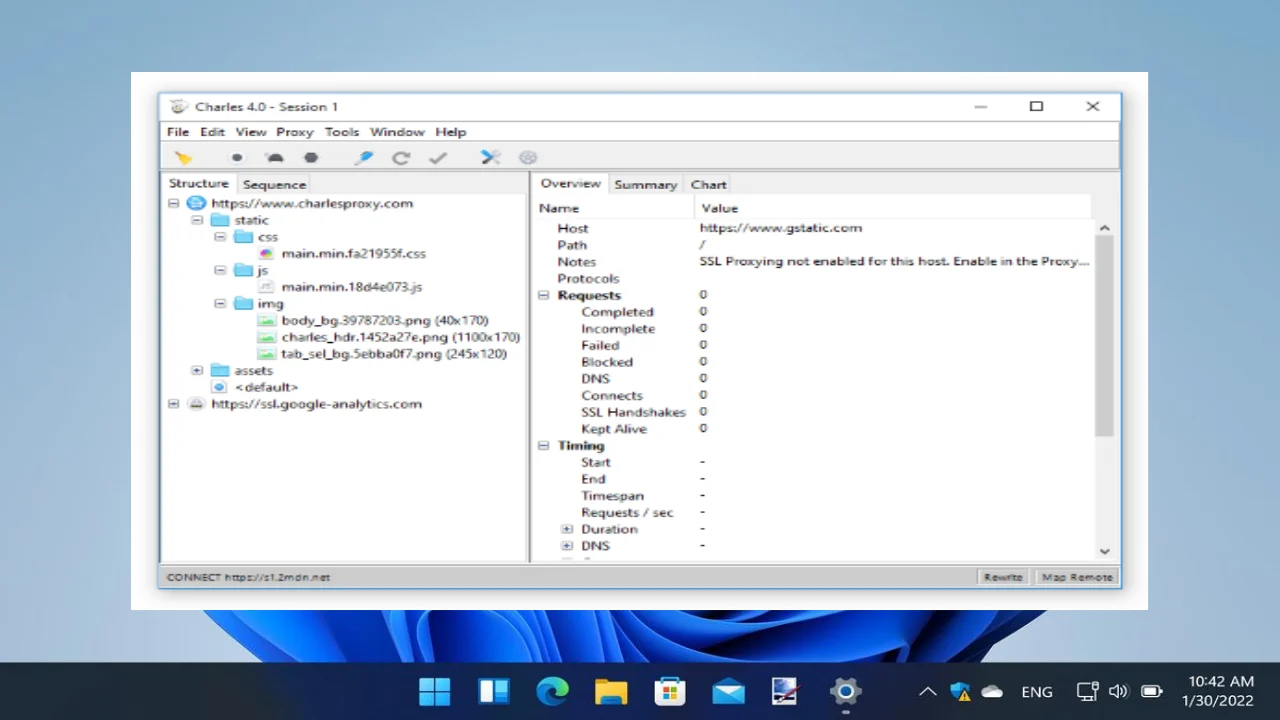This screenshot has width=1280, height=720.
Task: Expand the assets folder node
Action: (x=197, y=370)
